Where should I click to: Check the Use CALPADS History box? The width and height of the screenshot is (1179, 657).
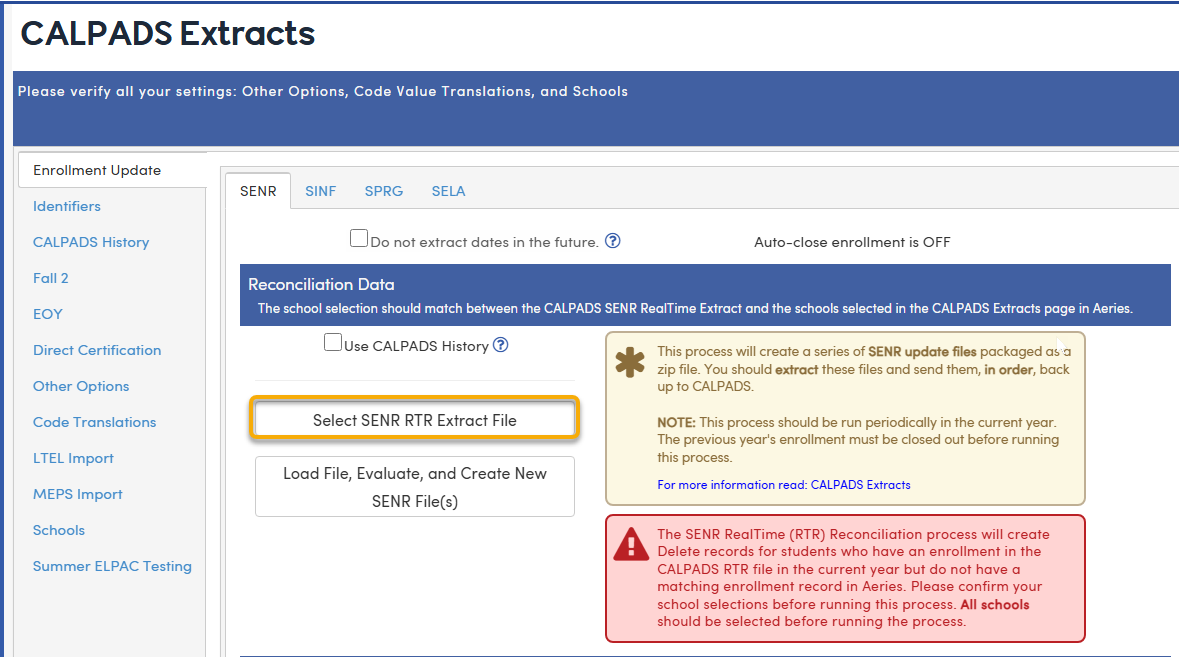tap(332, 342)
